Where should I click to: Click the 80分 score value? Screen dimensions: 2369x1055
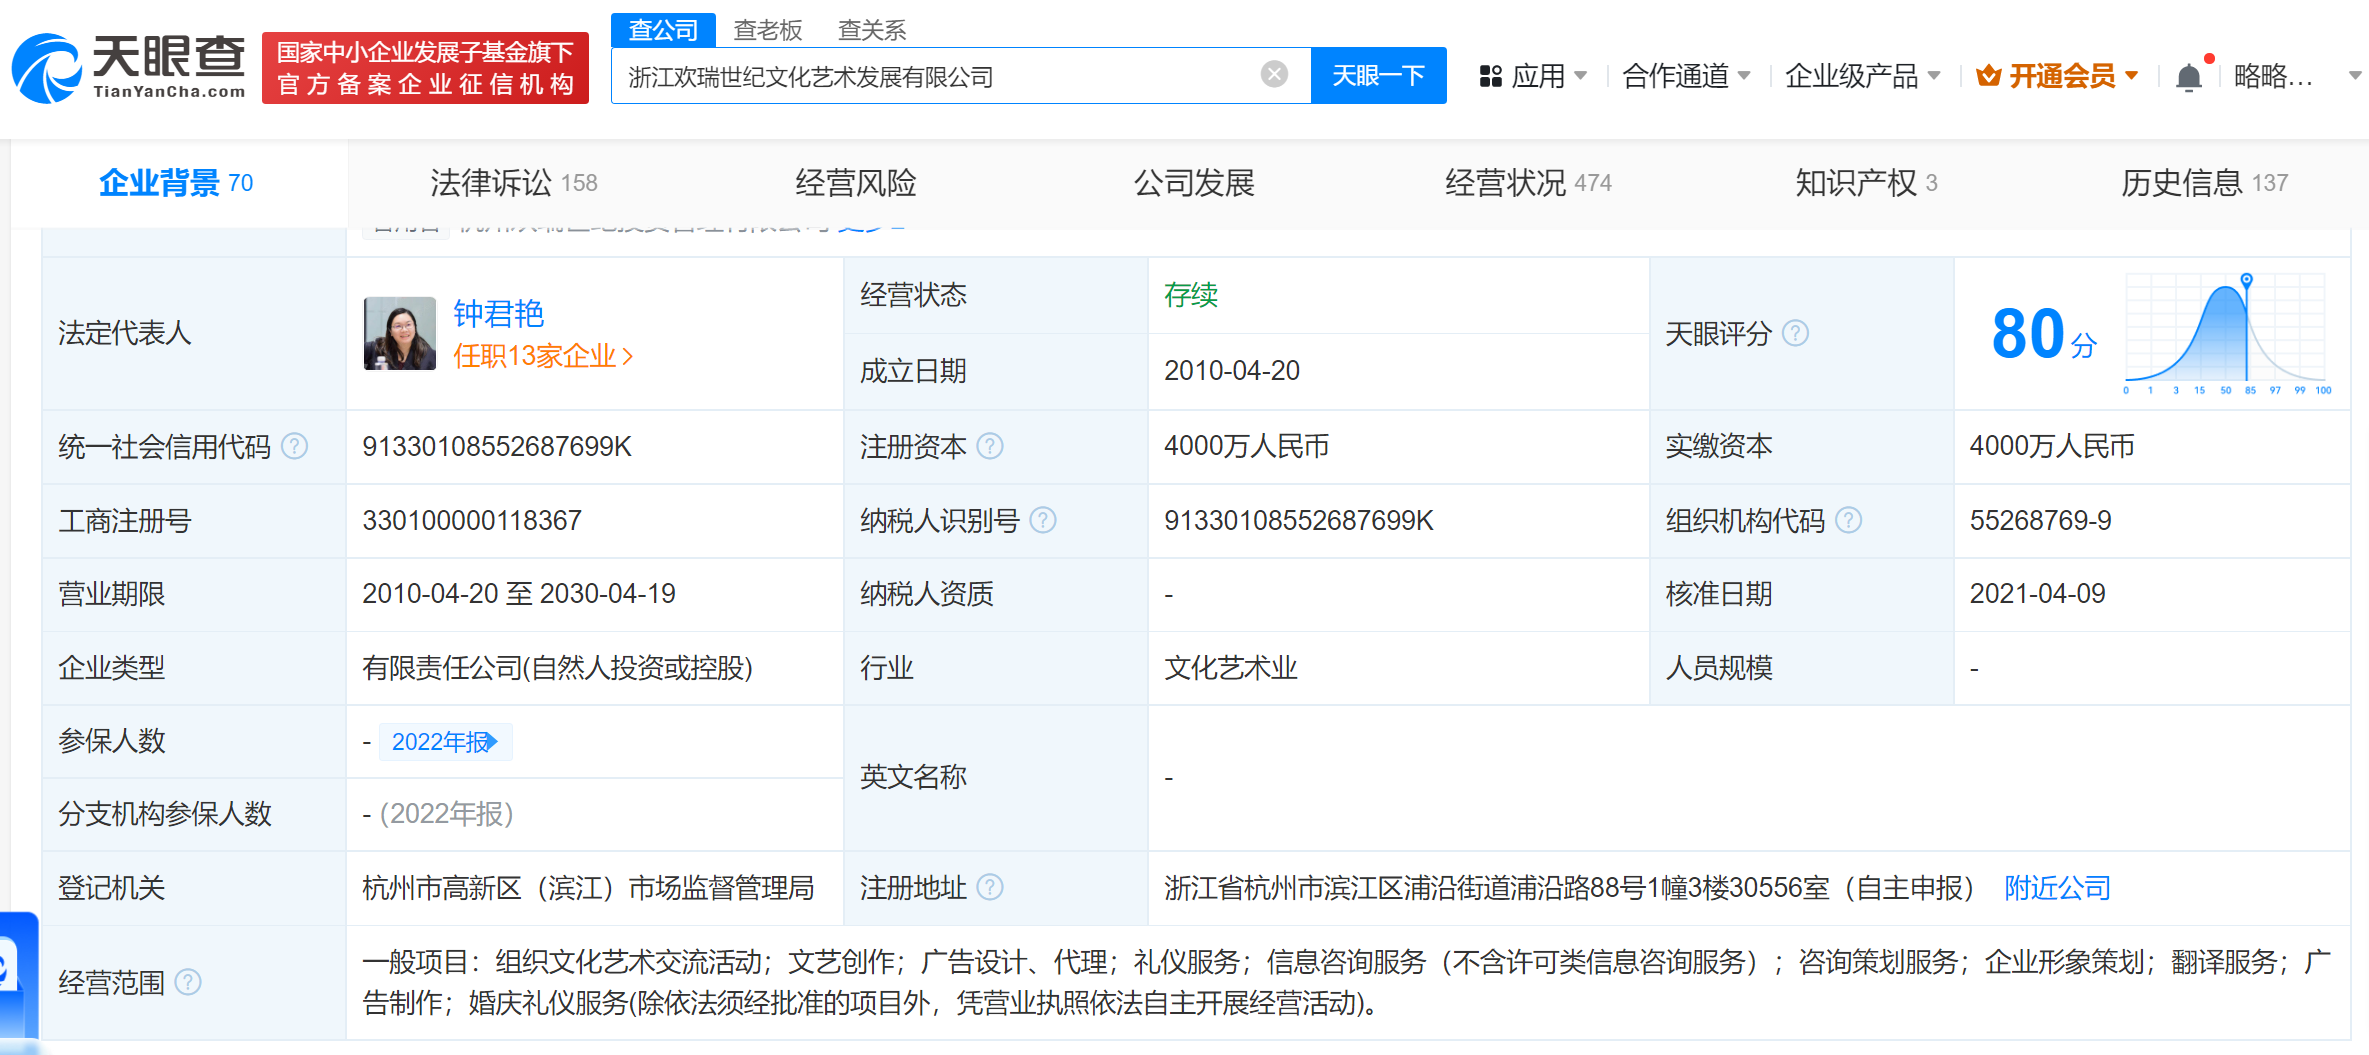(x=2044, y=334)
